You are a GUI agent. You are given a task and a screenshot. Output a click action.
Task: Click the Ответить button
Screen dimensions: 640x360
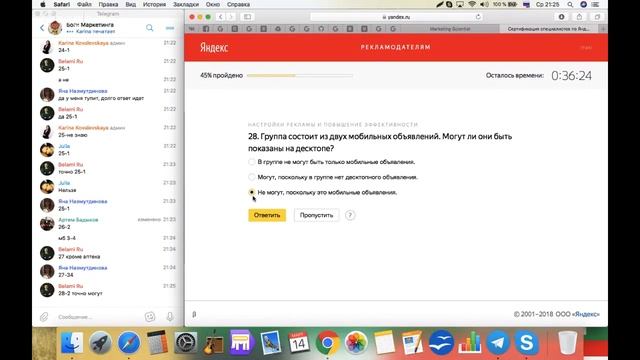(x=267, y=215)
